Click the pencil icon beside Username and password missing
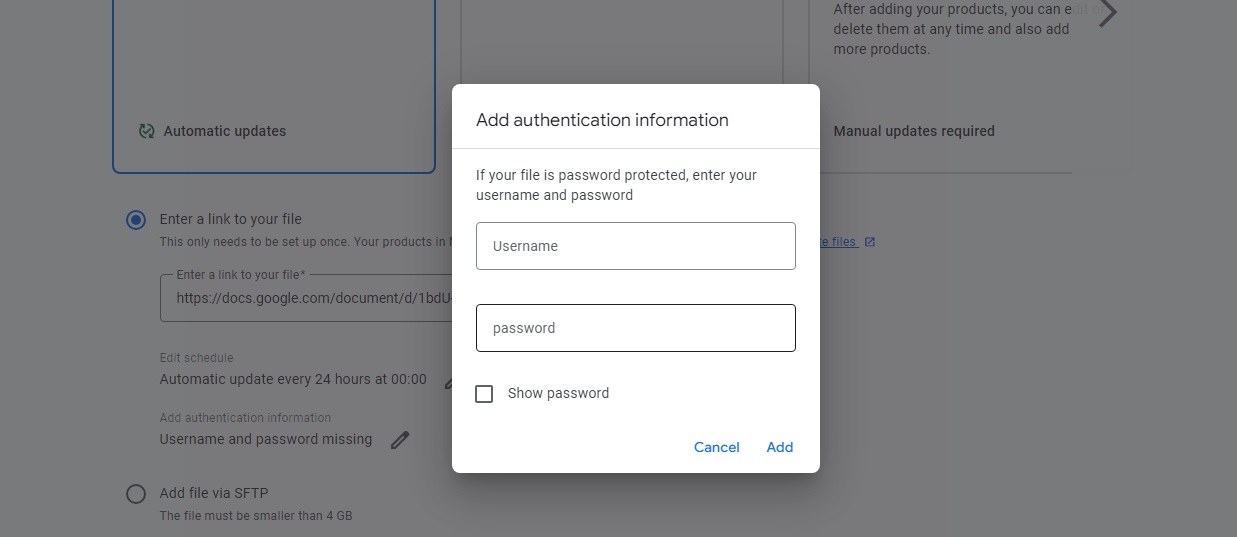The image size is (1237, 537). tap(400, 439)
